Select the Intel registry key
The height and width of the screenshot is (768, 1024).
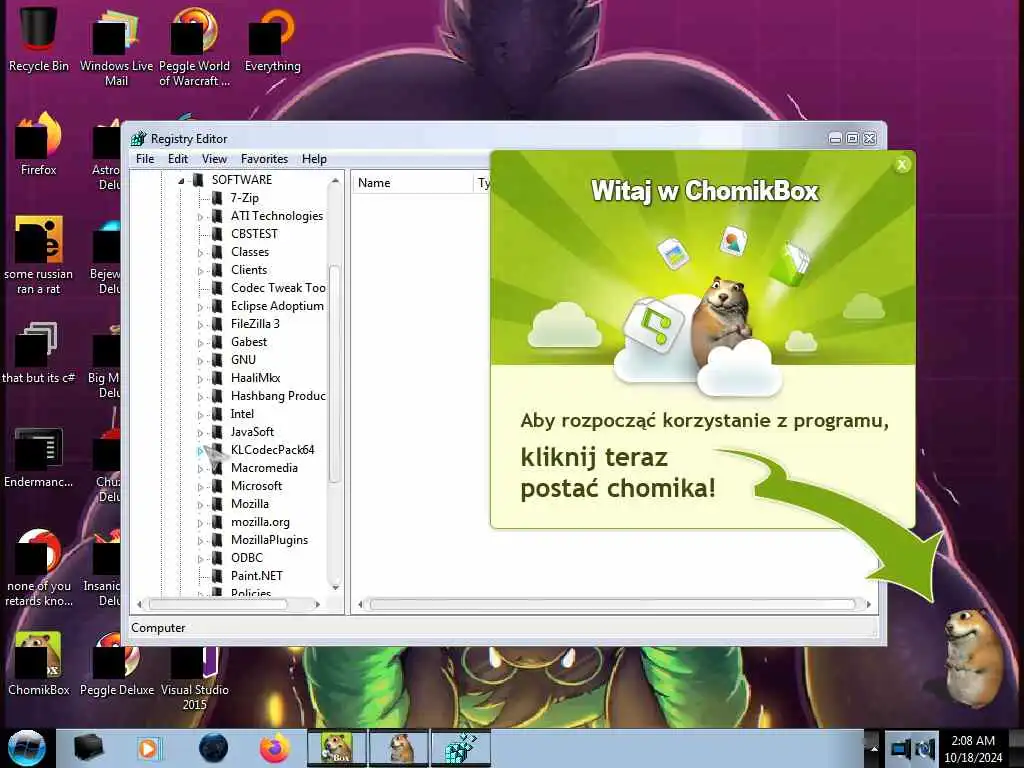(x=242, y=414)
